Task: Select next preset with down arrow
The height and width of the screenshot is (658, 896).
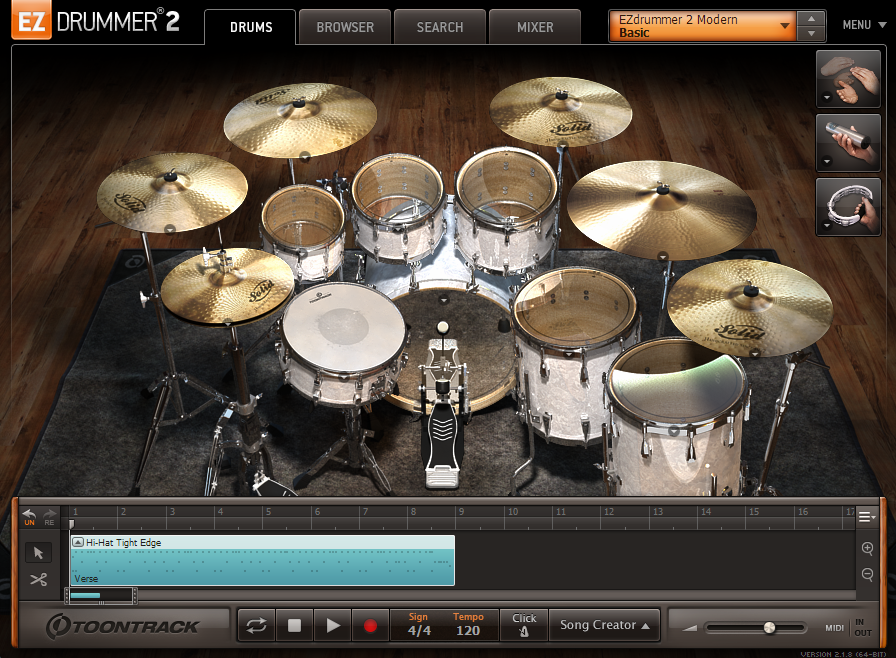Action: 811,34
